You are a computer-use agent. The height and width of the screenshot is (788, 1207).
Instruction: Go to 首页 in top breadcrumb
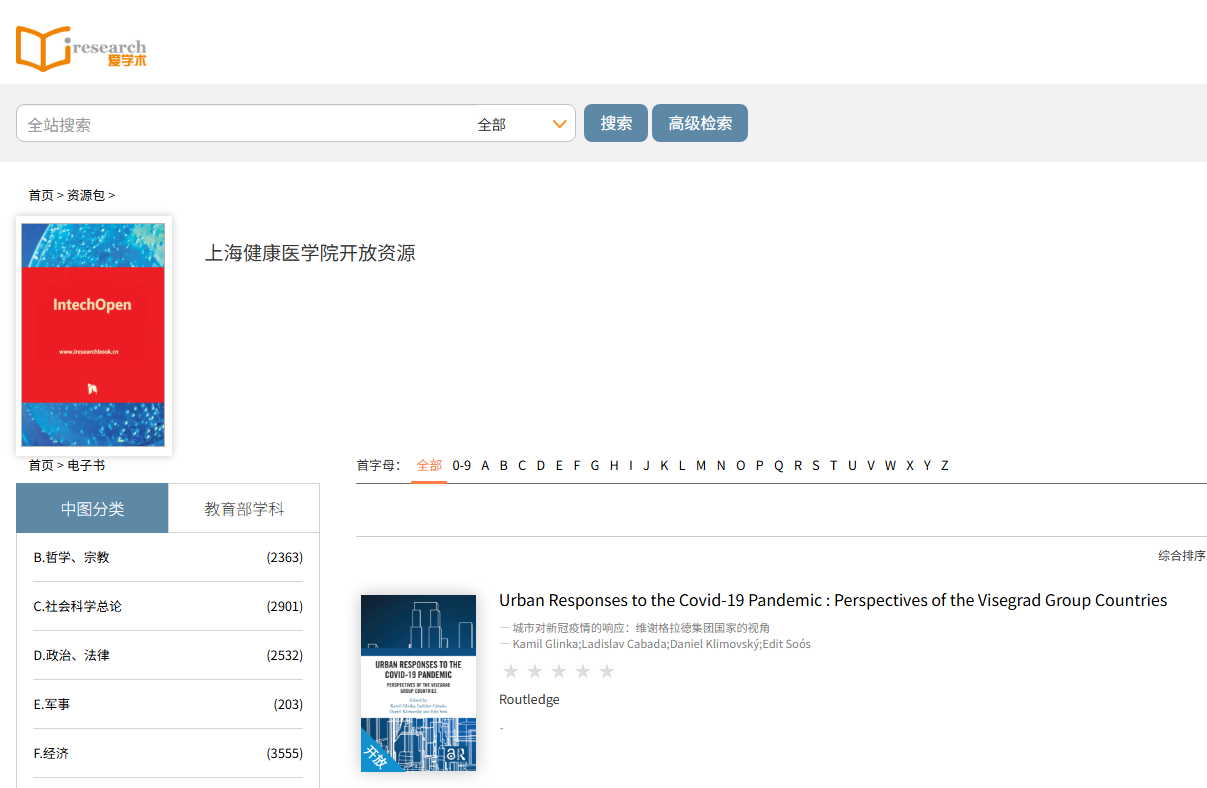41,195
